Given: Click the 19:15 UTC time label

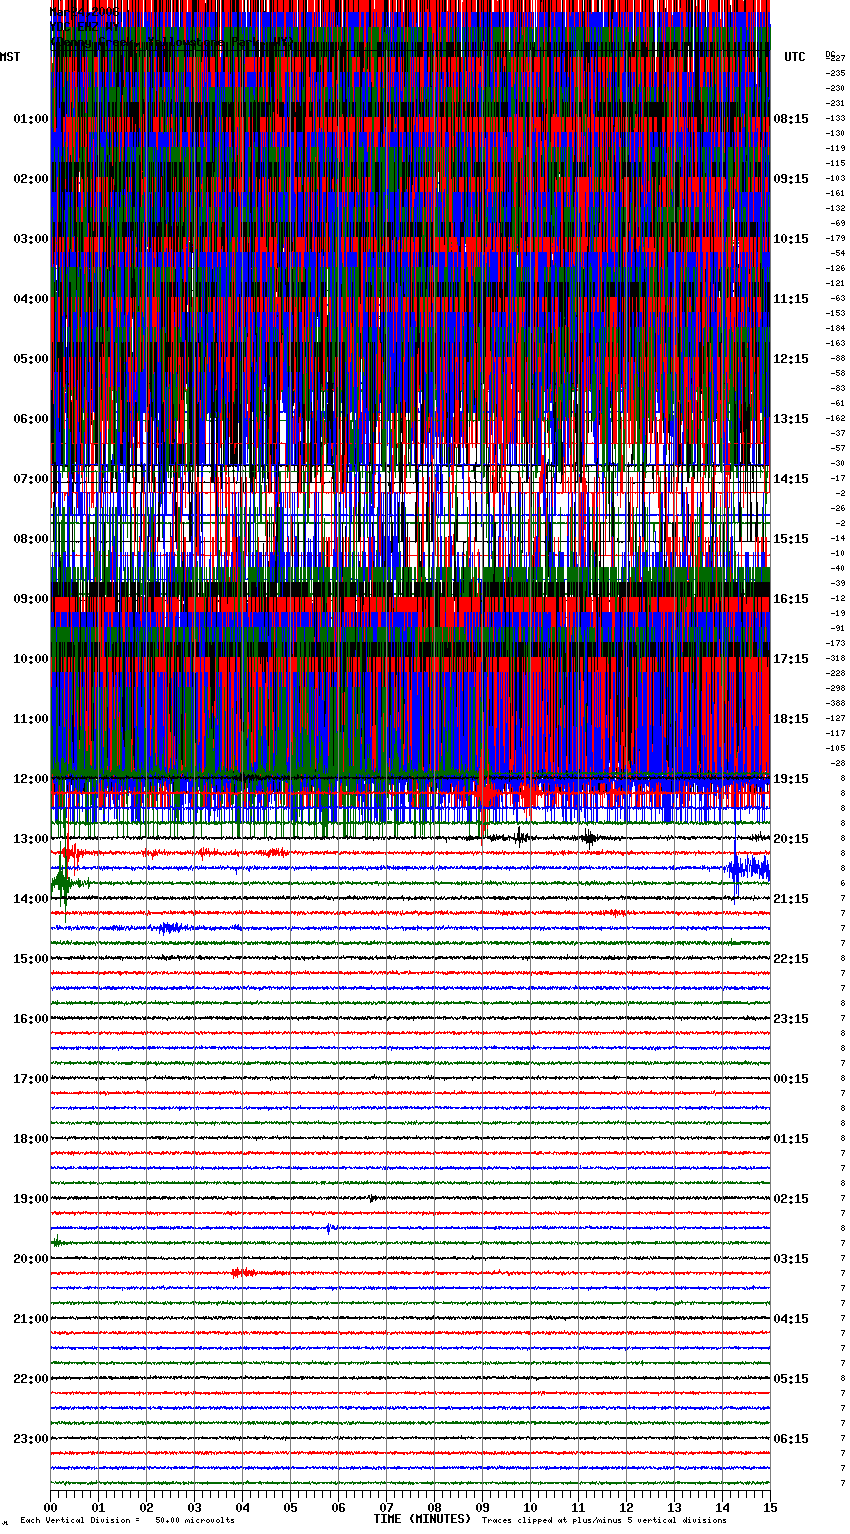Looking at the screenshot, I should (x=791, y=779).
